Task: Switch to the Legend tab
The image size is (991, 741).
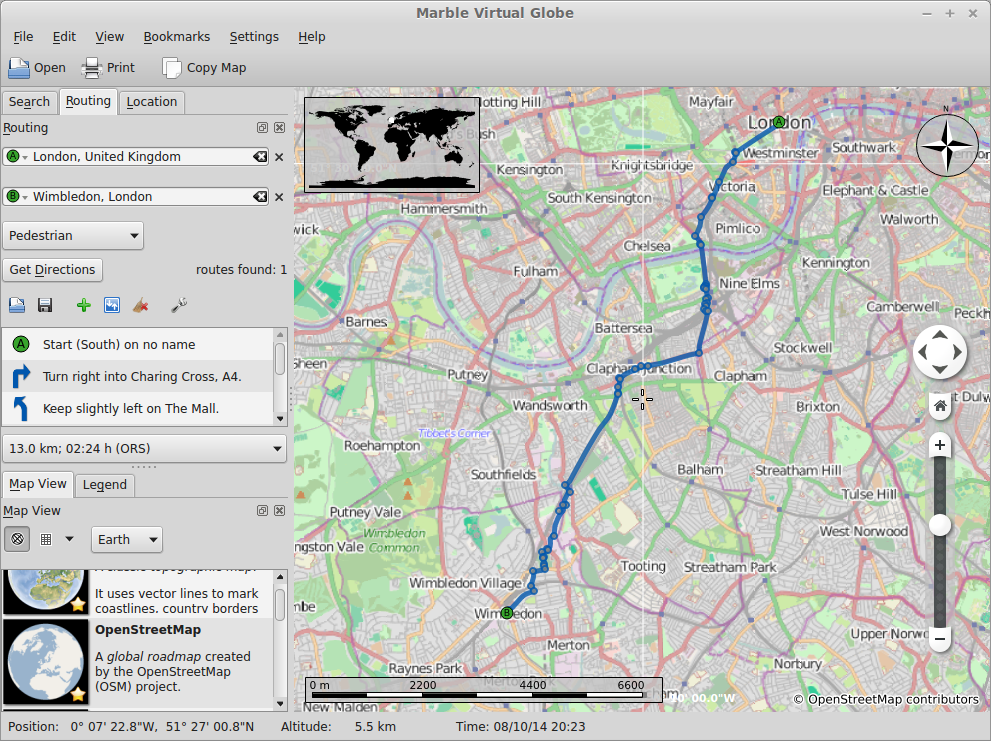Action: [x=105, y=485]
